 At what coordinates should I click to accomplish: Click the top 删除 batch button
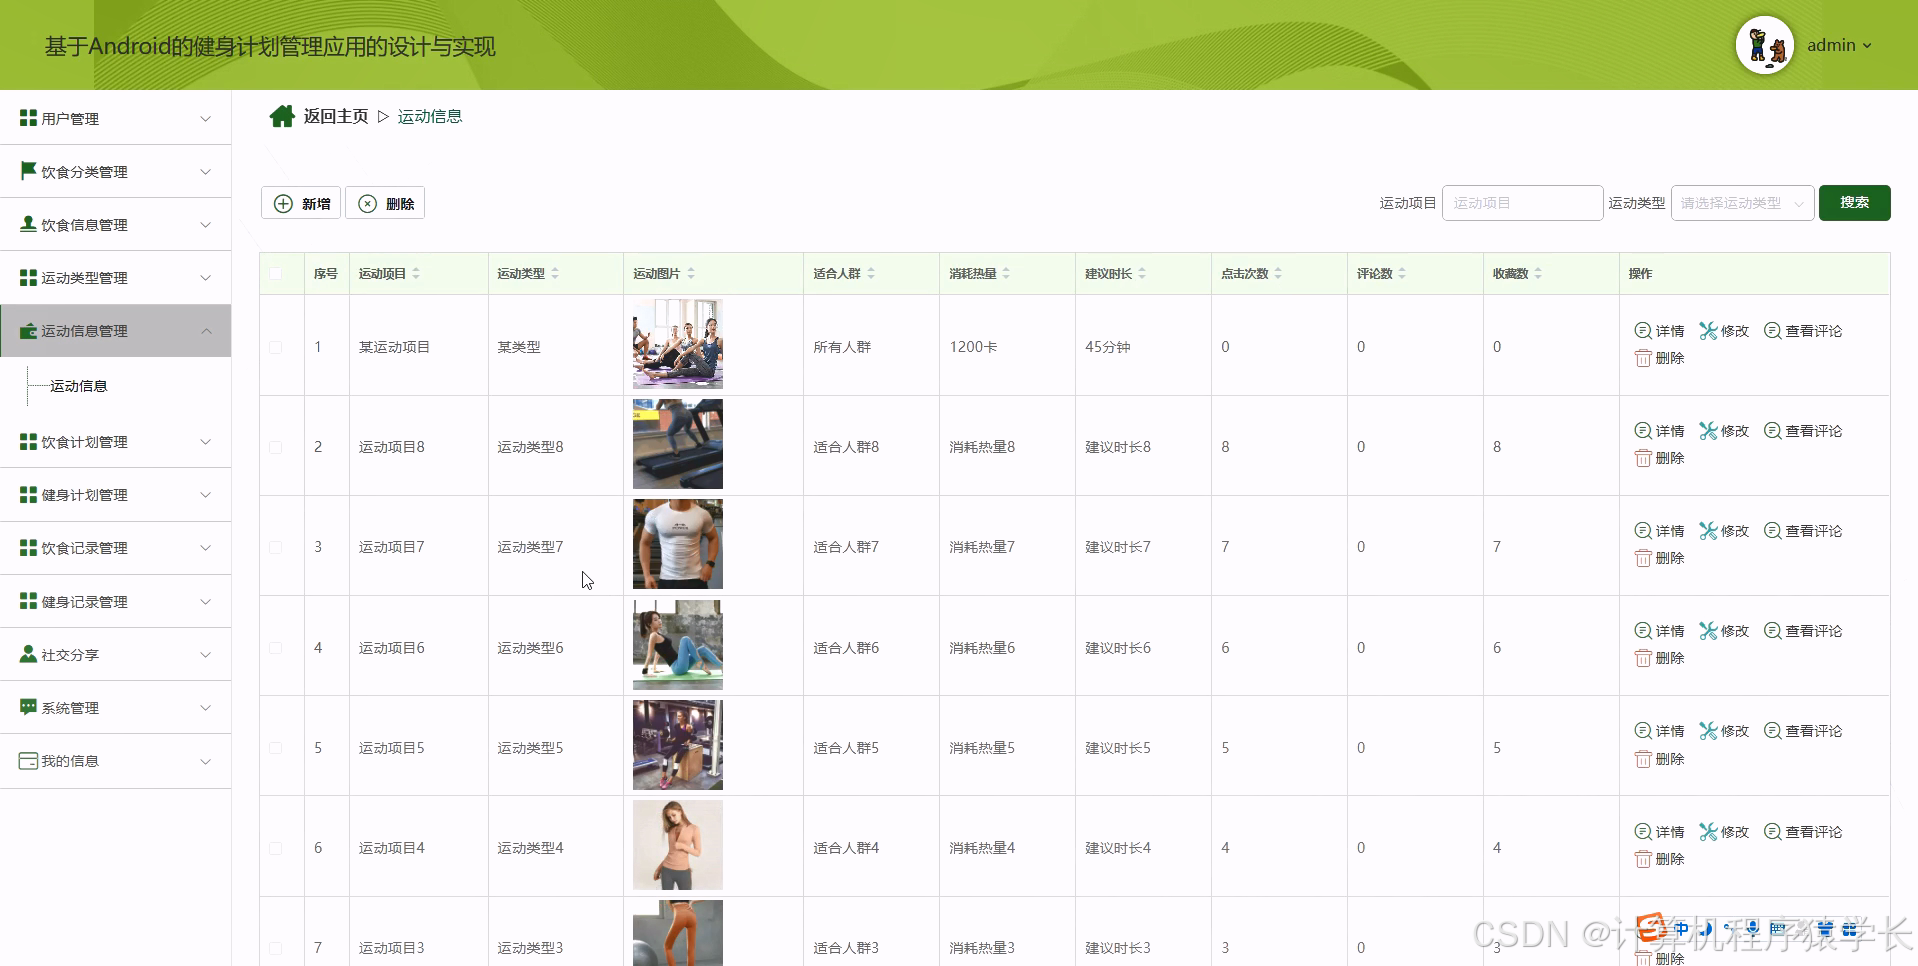click(385, 203)
